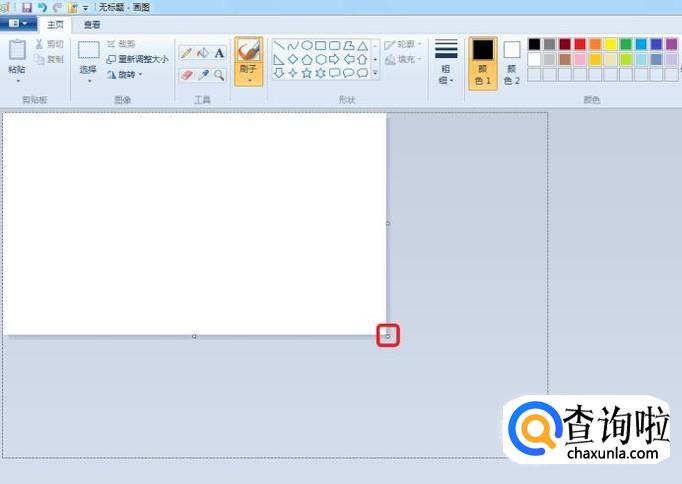Select the Pencil tool
The height and width of the screenshot is (484, 682).
click(x=187, y=53)
